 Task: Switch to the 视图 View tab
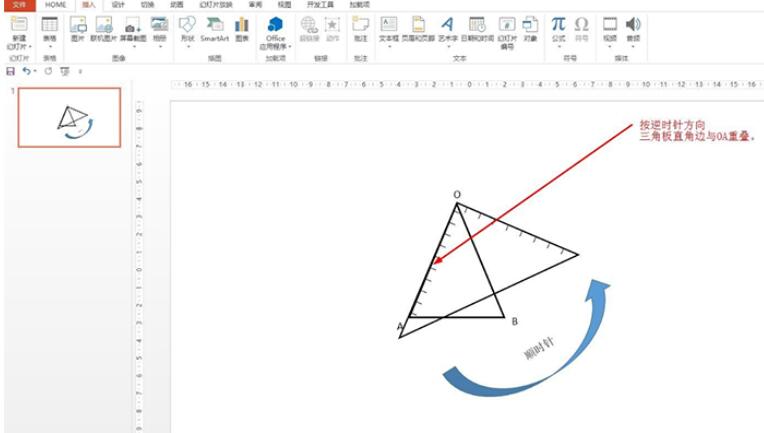285,5
